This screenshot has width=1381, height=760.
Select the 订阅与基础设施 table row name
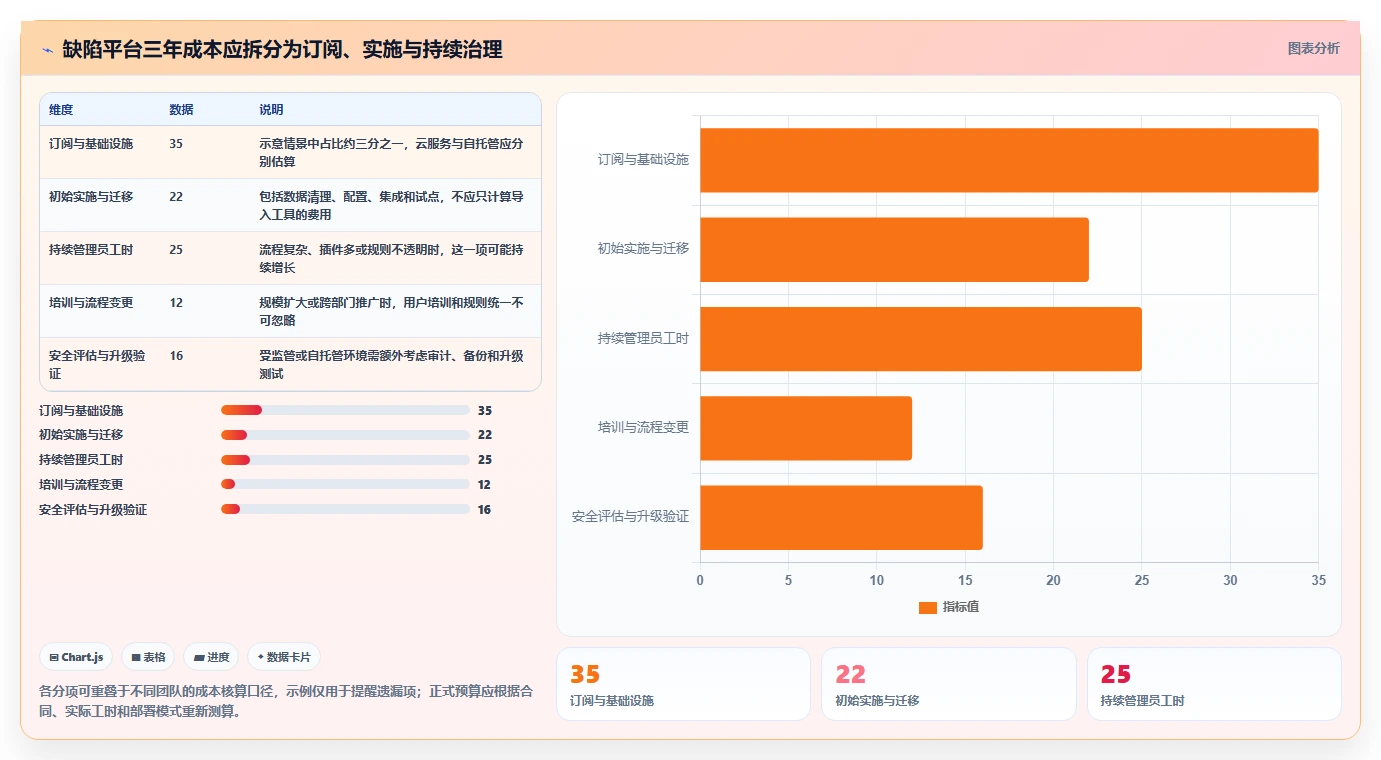point(91,144)
